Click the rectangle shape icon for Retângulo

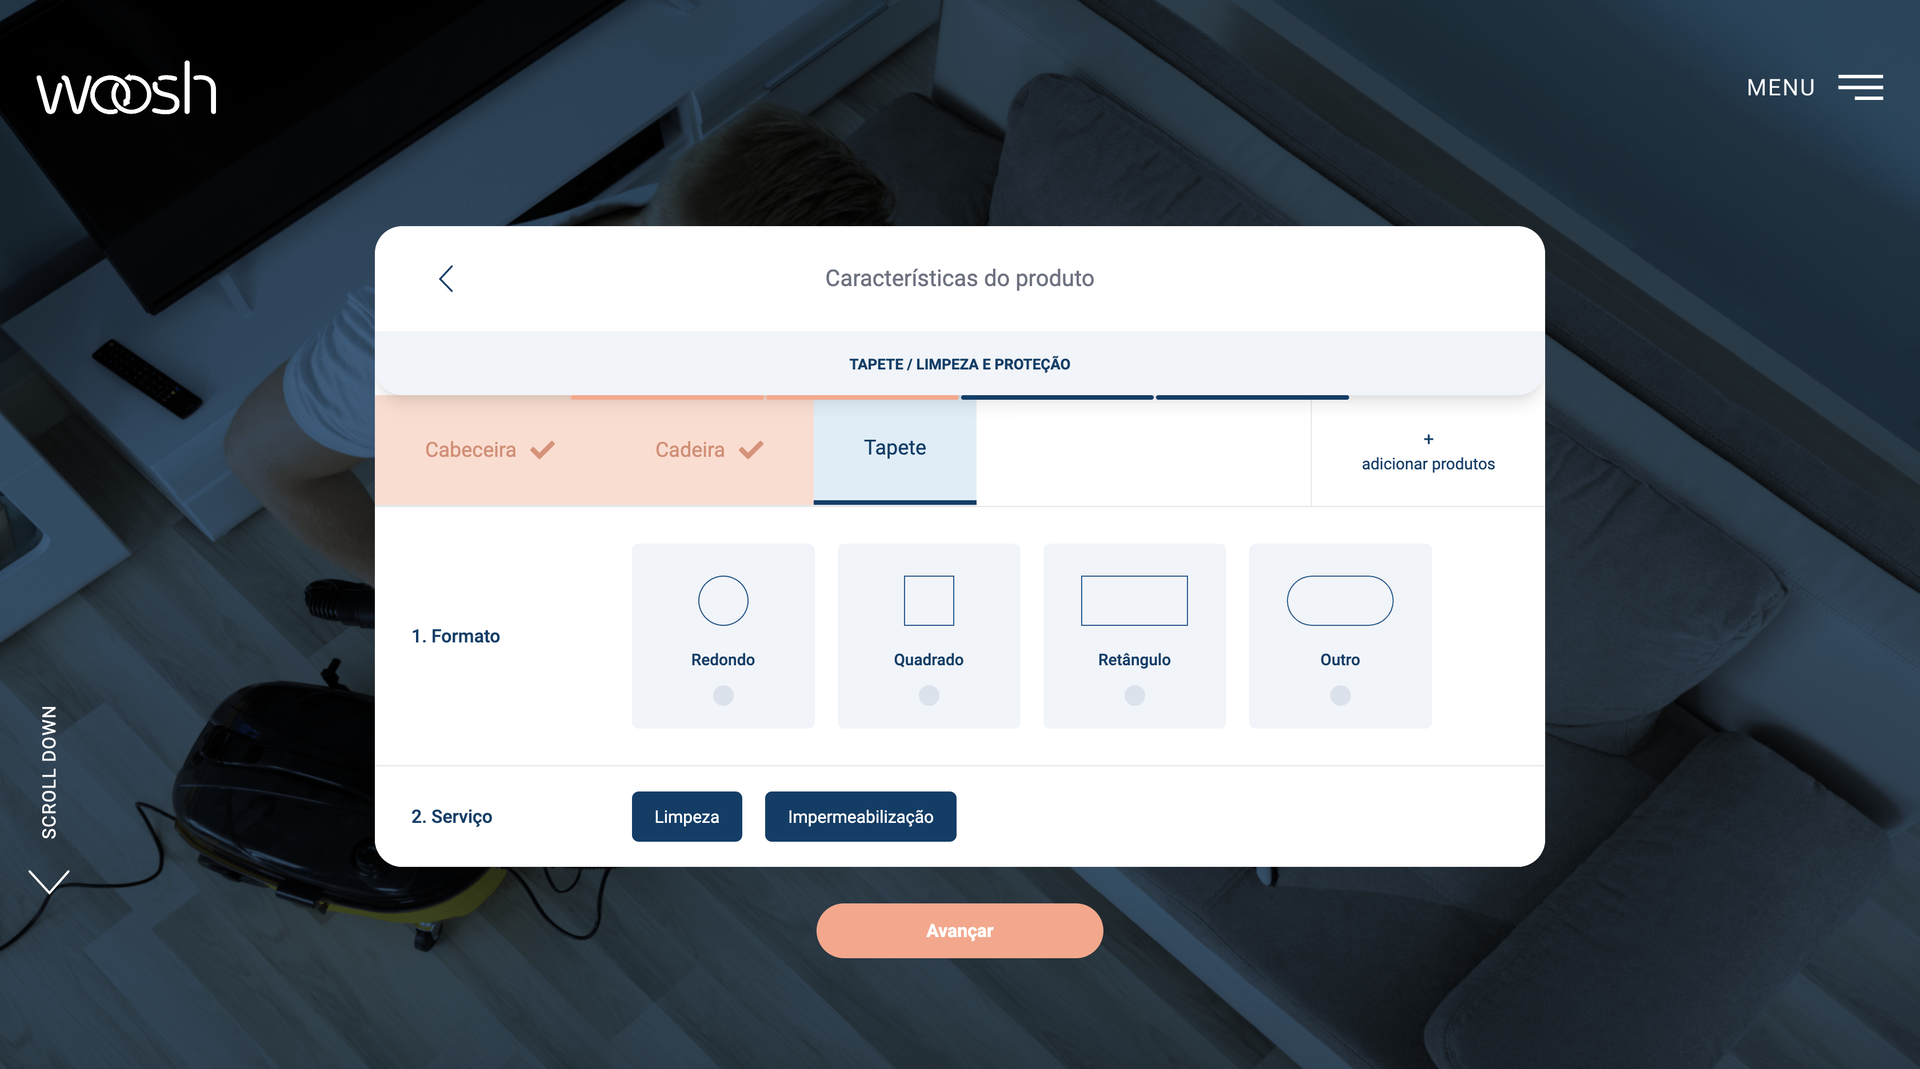click(1134, 601)
